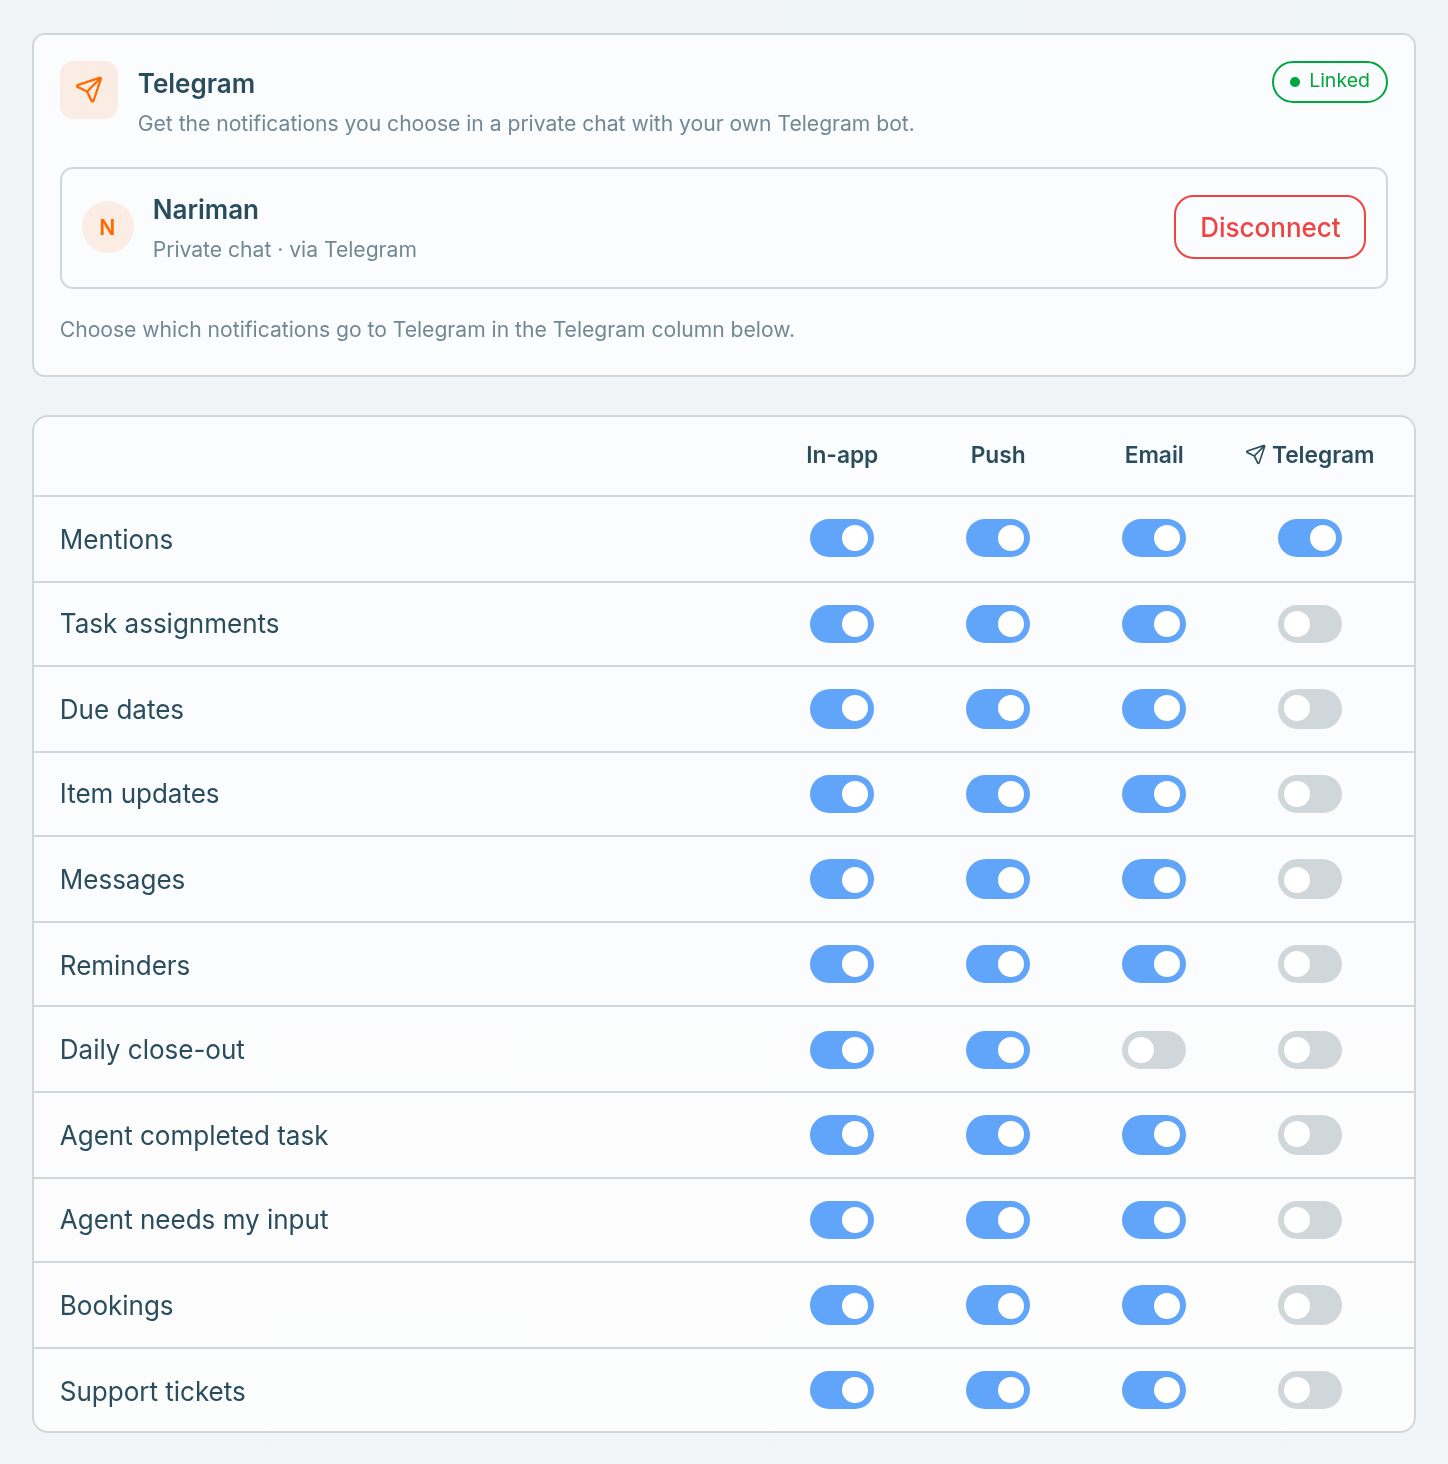Click the Mentions row label
This screenshot has height=1464, width=1448.
117,540
